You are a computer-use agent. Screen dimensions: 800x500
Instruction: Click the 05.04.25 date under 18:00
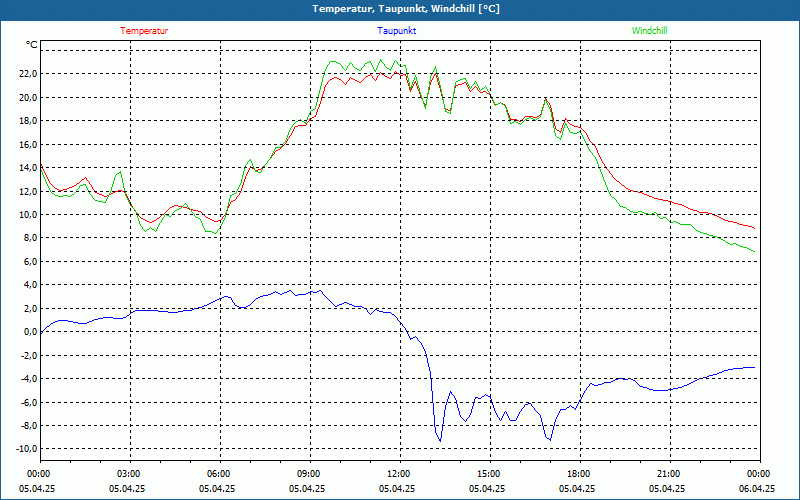pos(577,488)
